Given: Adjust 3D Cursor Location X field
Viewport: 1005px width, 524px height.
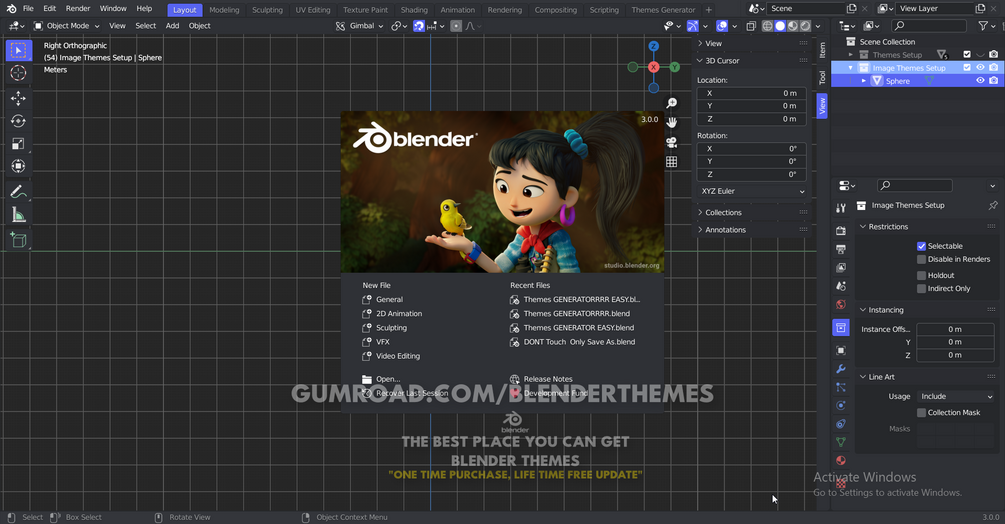Looking at the screenshot, I should 752,94.
